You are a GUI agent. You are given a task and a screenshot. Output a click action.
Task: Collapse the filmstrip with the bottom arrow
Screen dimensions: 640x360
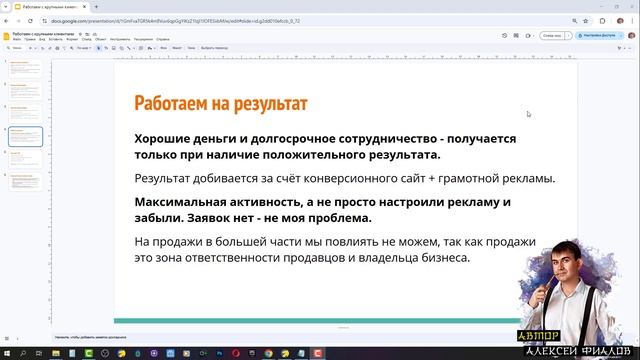(x=17, y=338)
